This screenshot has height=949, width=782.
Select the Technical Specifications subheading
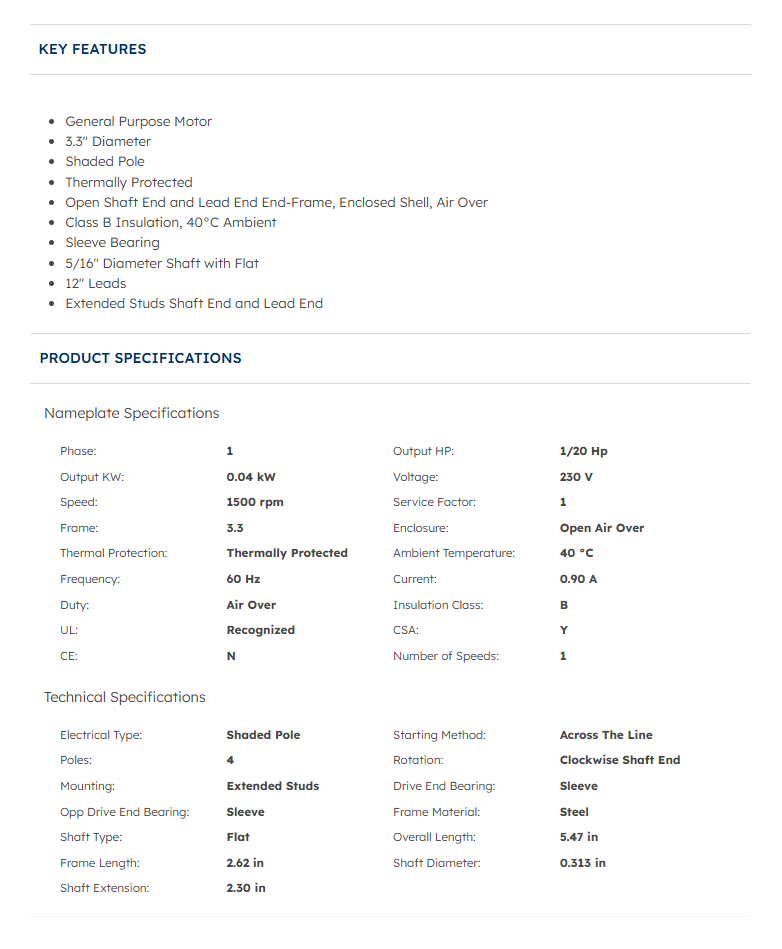tap(125, 697)
